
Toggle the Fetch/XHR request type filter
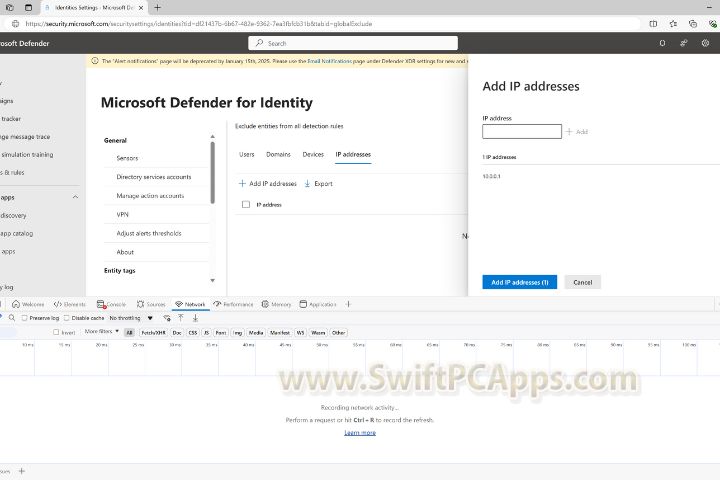[x=153, y=333]
